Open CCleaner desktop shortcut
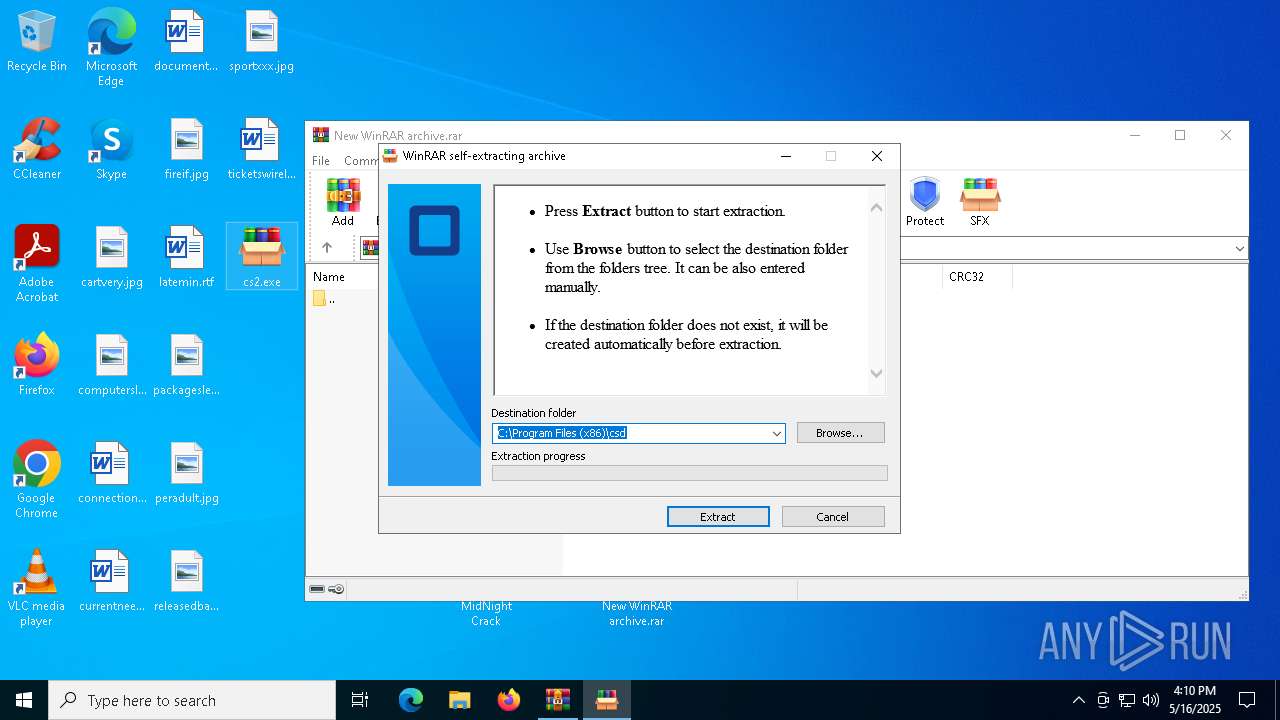Image resolution: width=1280 pixels, height=720 pixels. (x=37, y=150)
